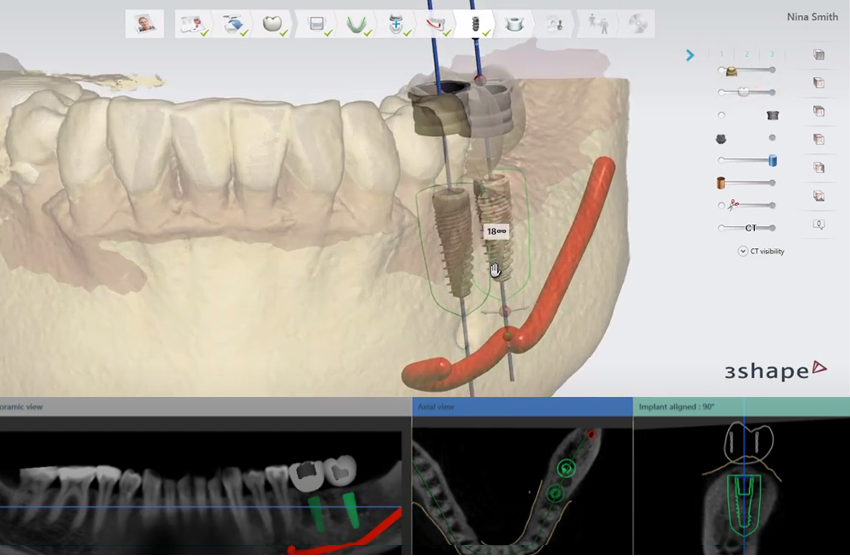Select visibility preset 1
850x557 pixels.
coord(722,54)
